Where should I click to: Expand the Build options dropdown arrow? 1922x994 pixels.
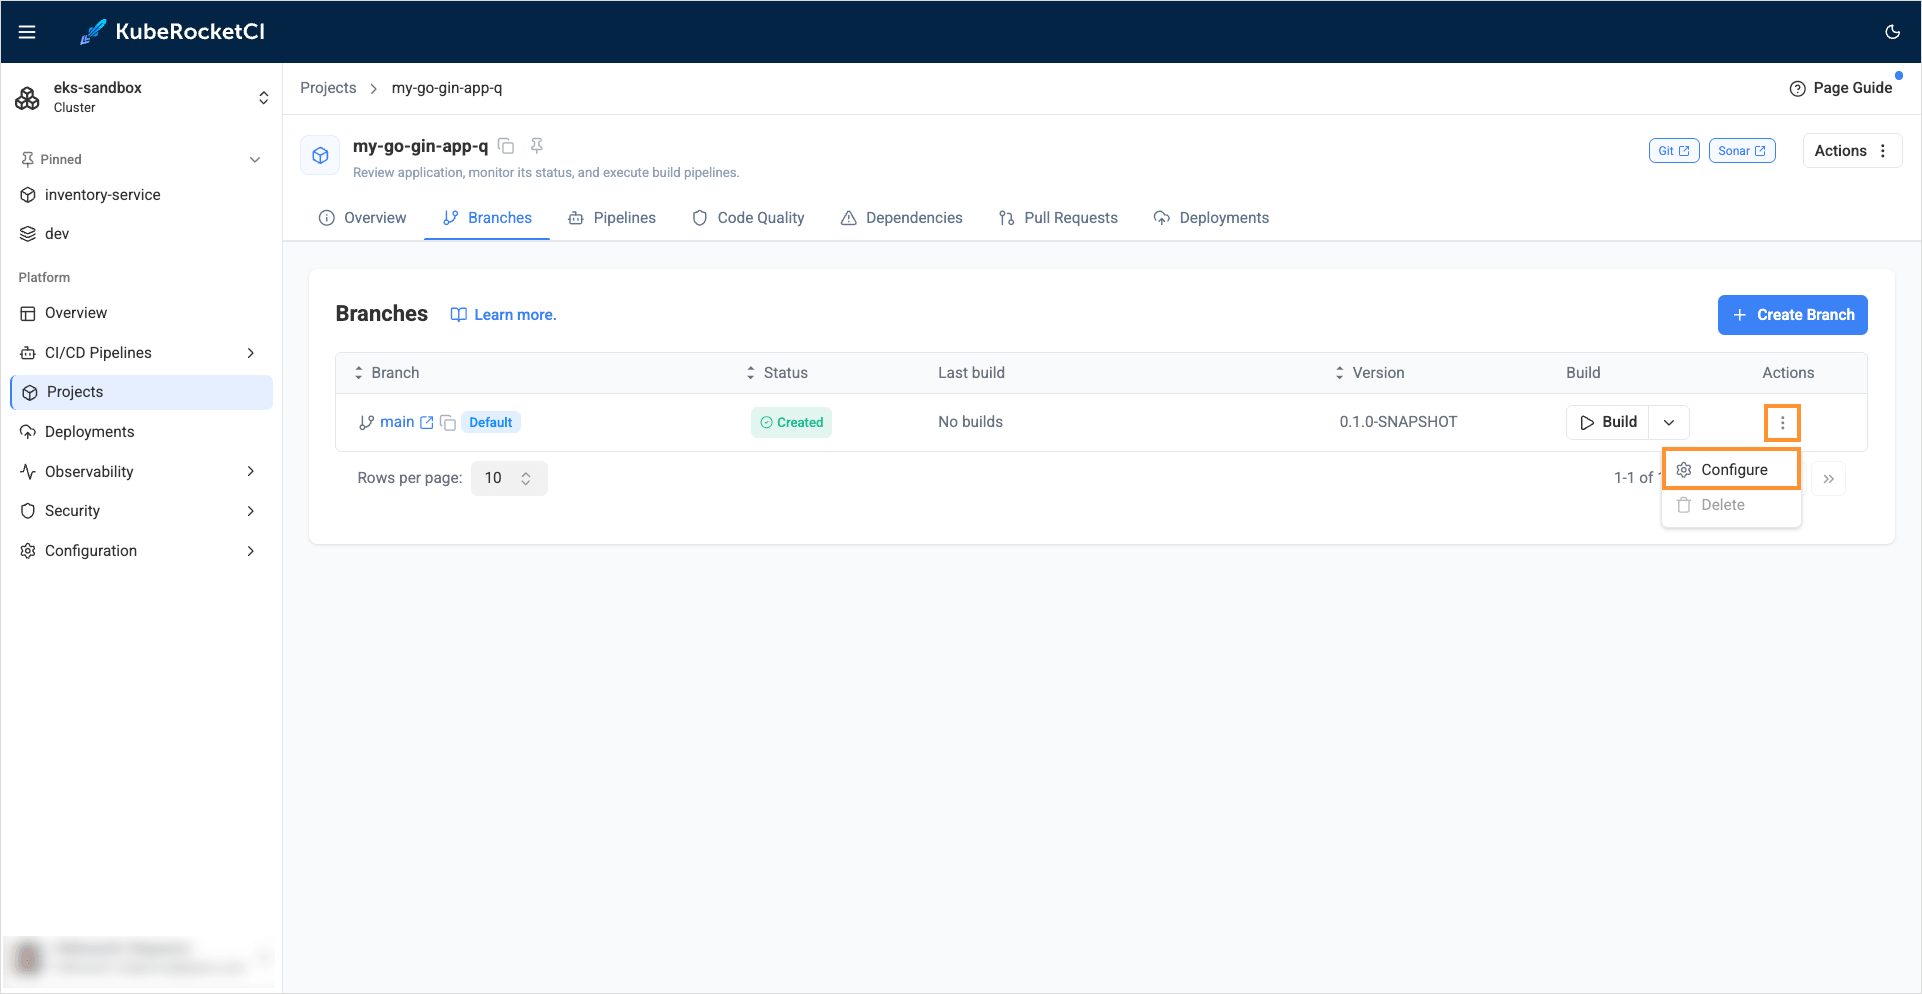(1669, 423)
